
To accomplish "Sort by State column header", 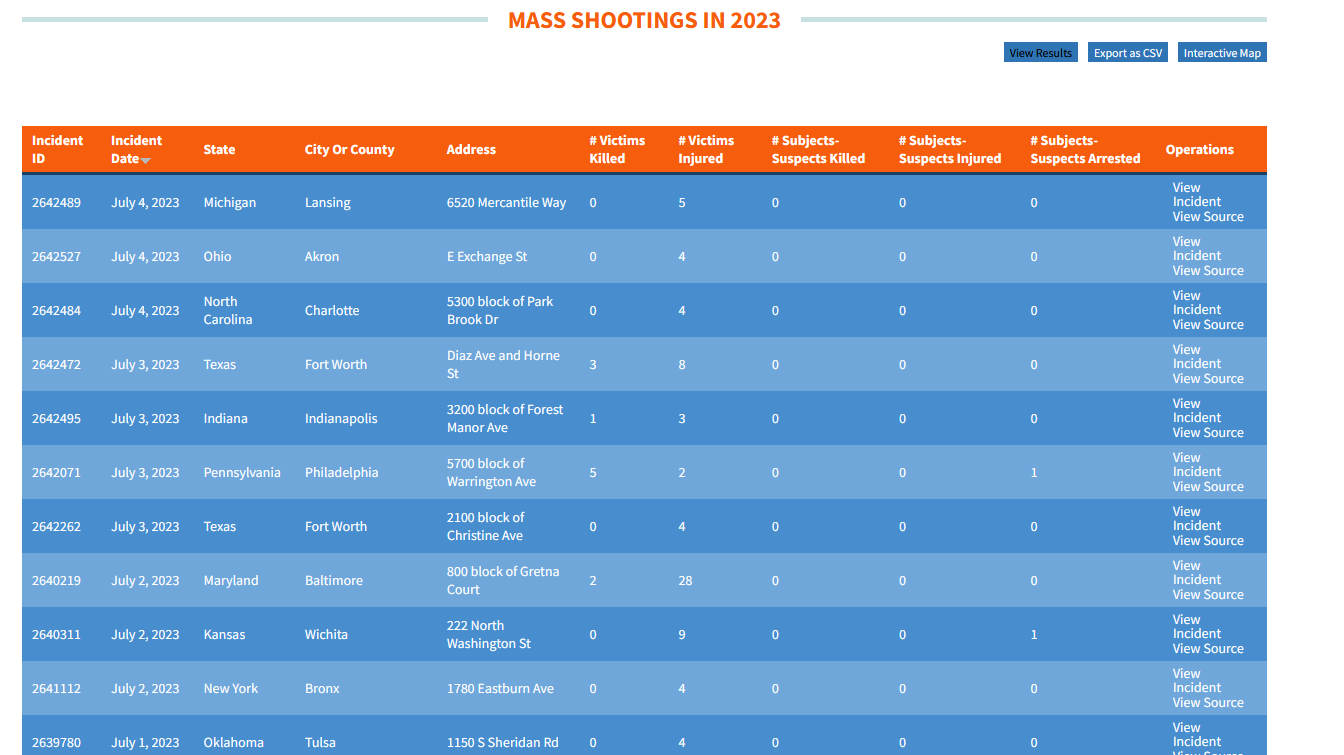I will coord(219,150).
